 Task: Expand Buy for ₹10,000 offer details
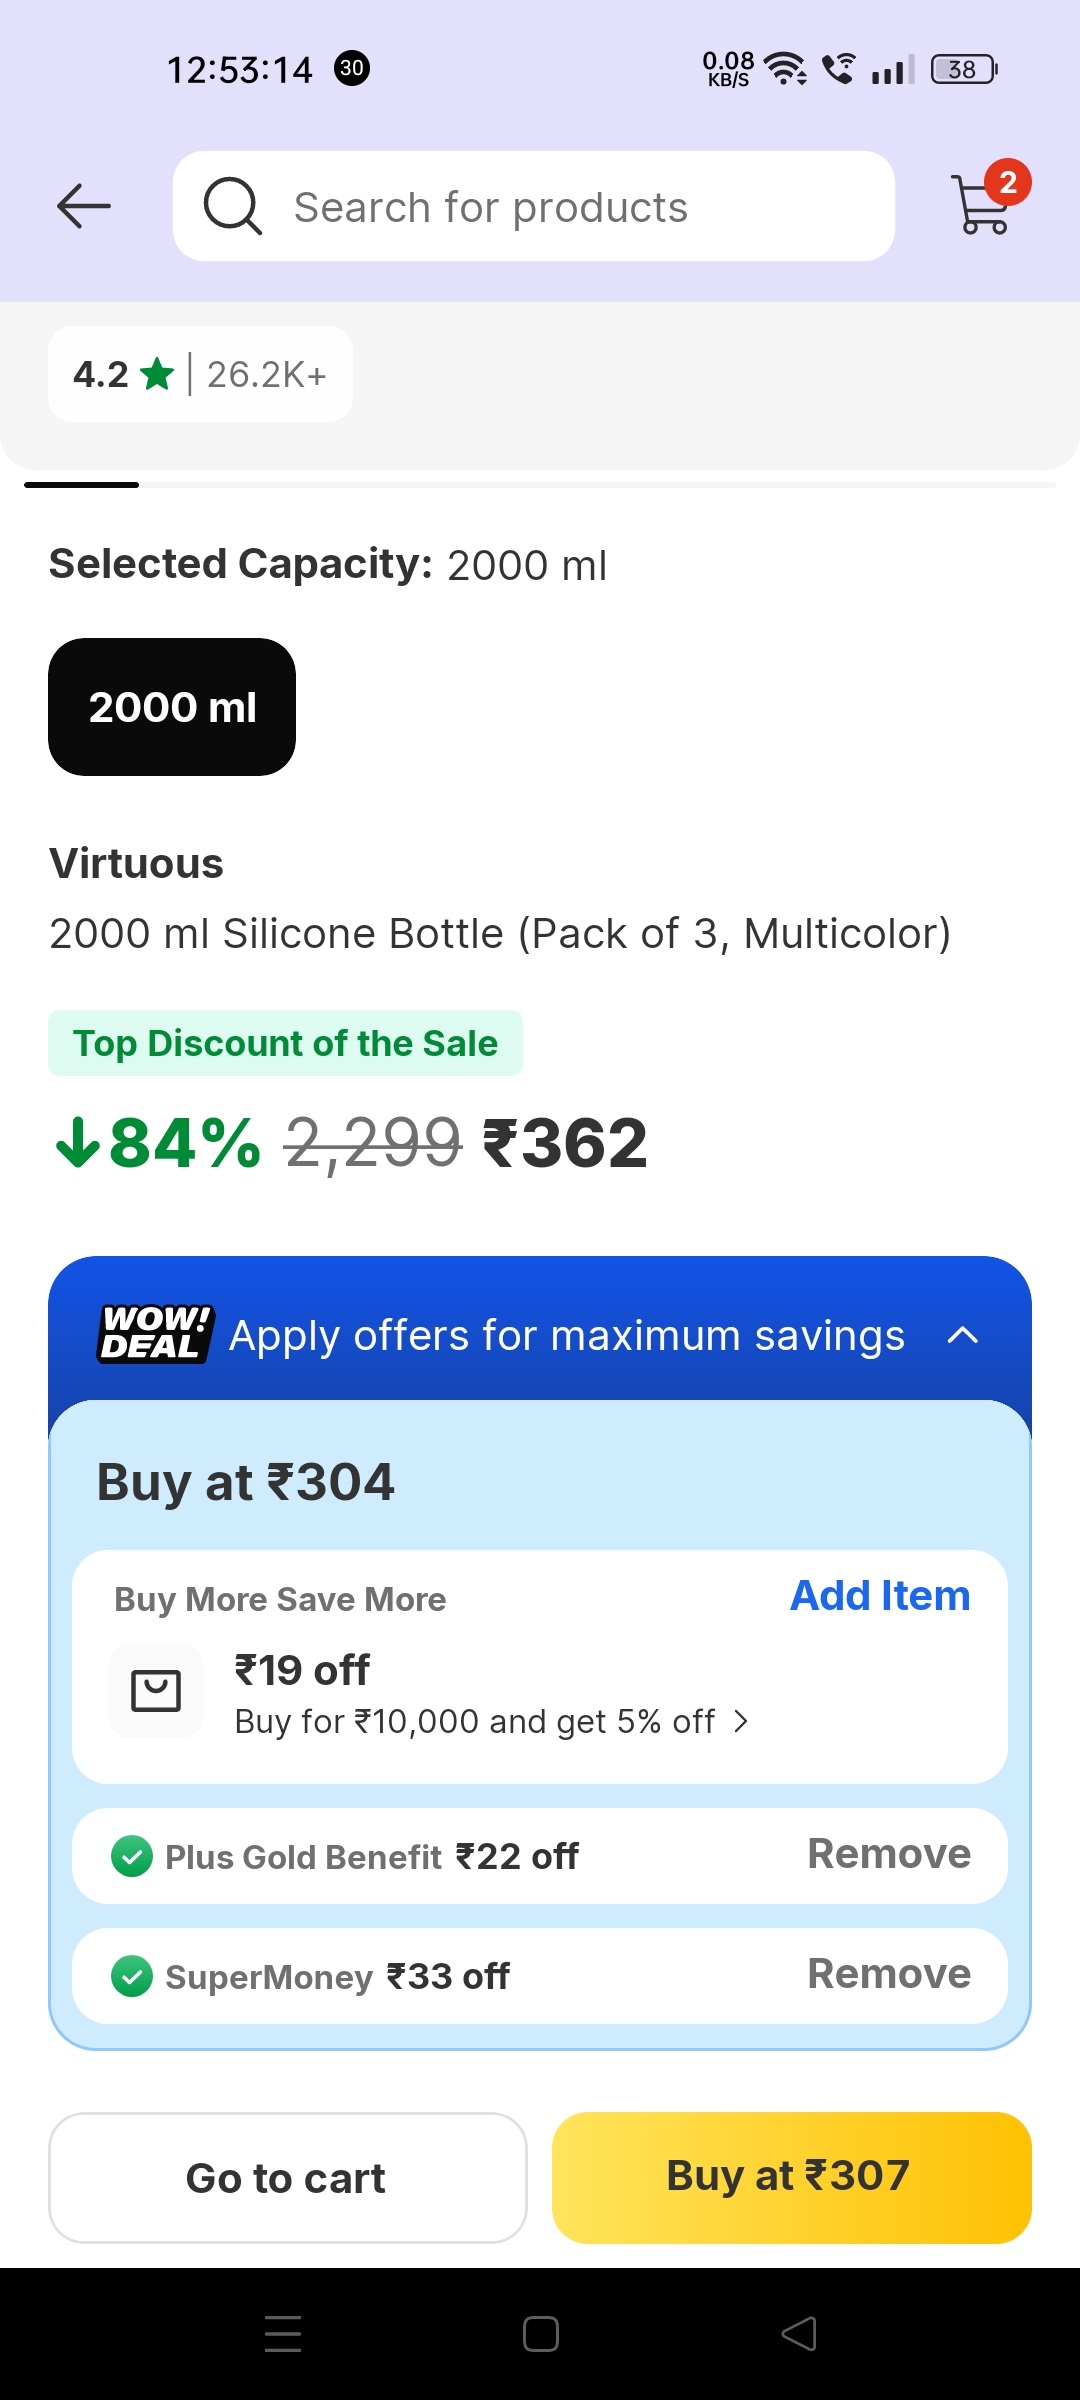click(x=740, y=1721)
